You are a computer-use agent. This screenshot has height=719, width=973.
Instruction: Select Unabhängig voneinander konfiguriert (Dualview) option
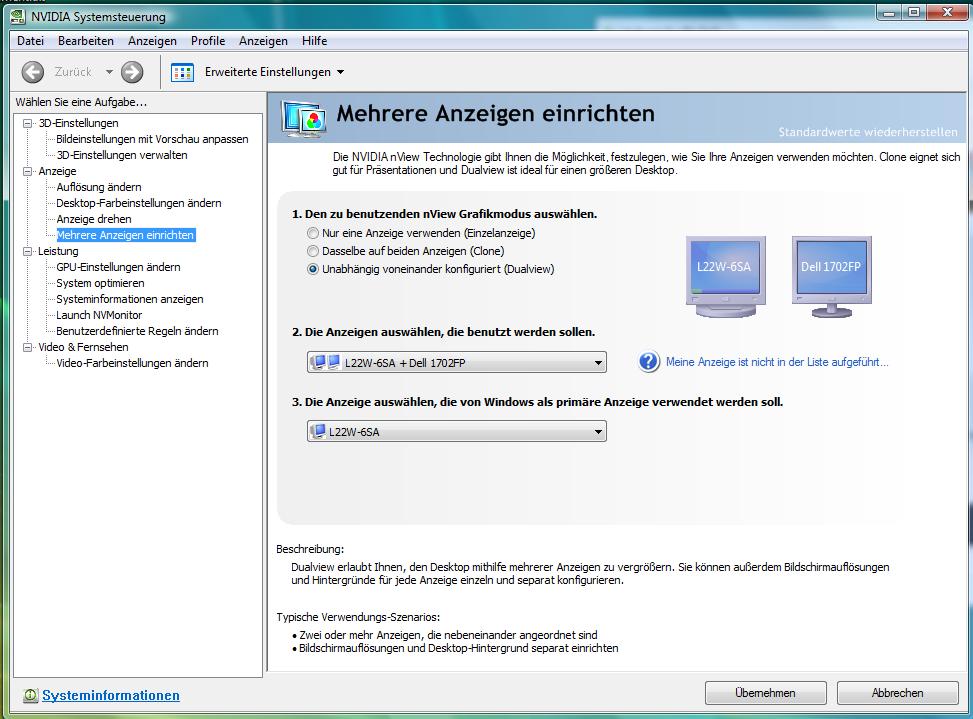pyautogui.click(x=313, y=269)
